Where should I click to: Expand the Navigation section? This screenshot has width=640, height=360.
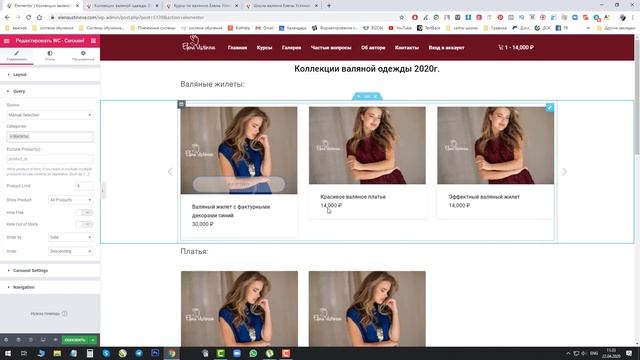pos(50,287)
